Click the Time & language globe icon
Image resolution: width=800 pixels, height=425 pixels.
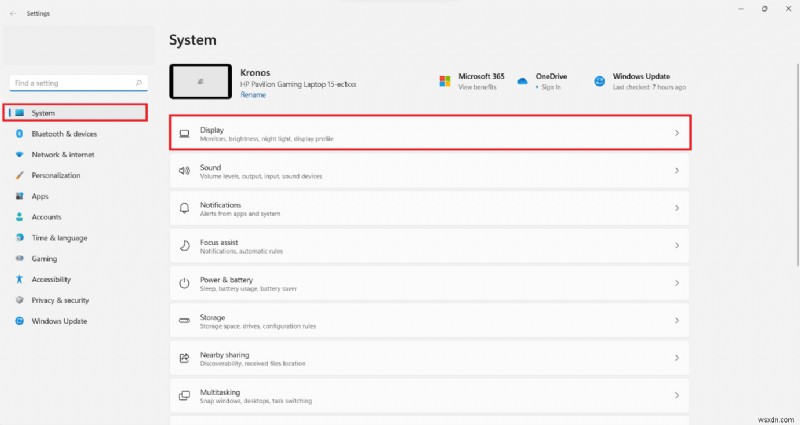(x=19, y=238)
